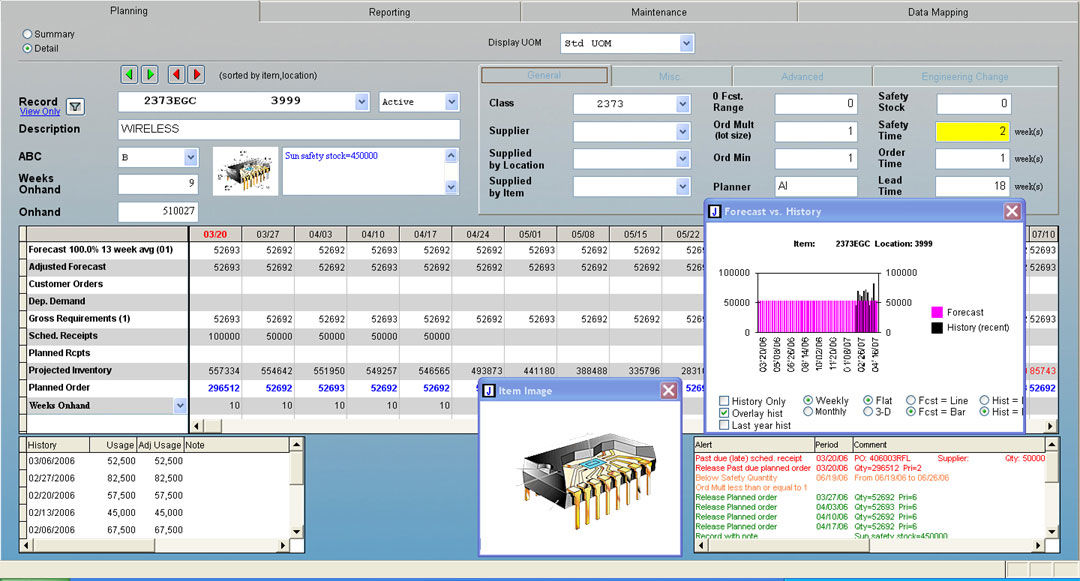Screen dimensions: 1080x581
Task: Open the Display UOM dropdown
Action: [686, 43]
